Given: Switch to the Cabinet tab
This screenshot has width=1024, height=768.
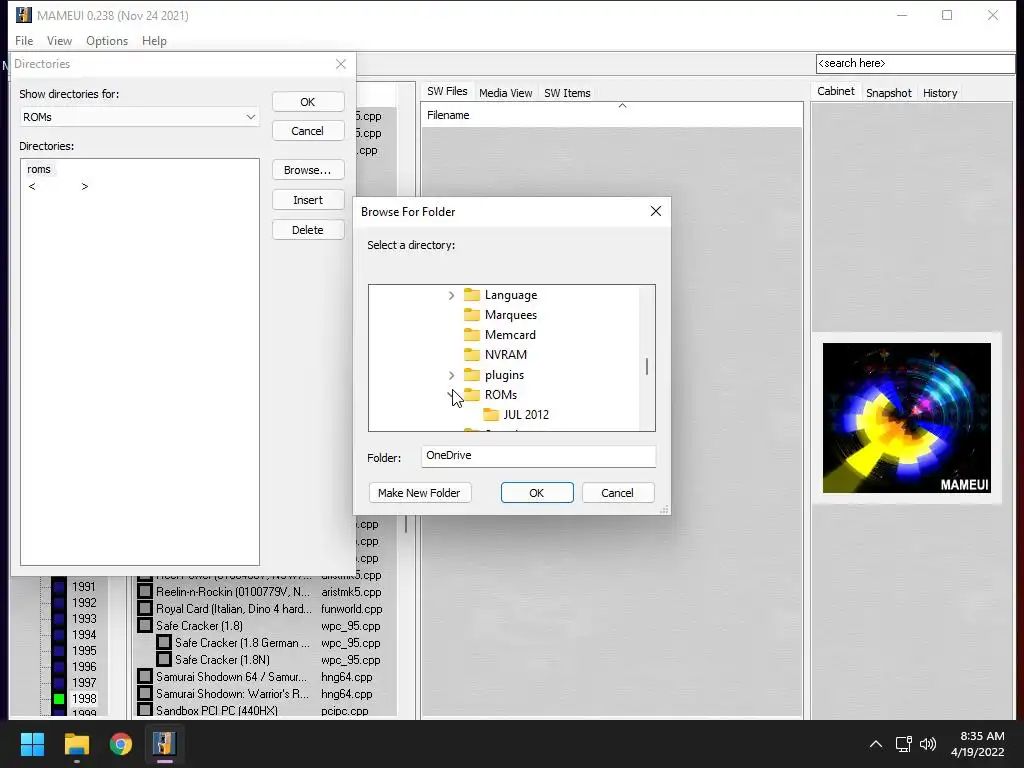Looking at the screenshot, I should click(x=836, y=91).
